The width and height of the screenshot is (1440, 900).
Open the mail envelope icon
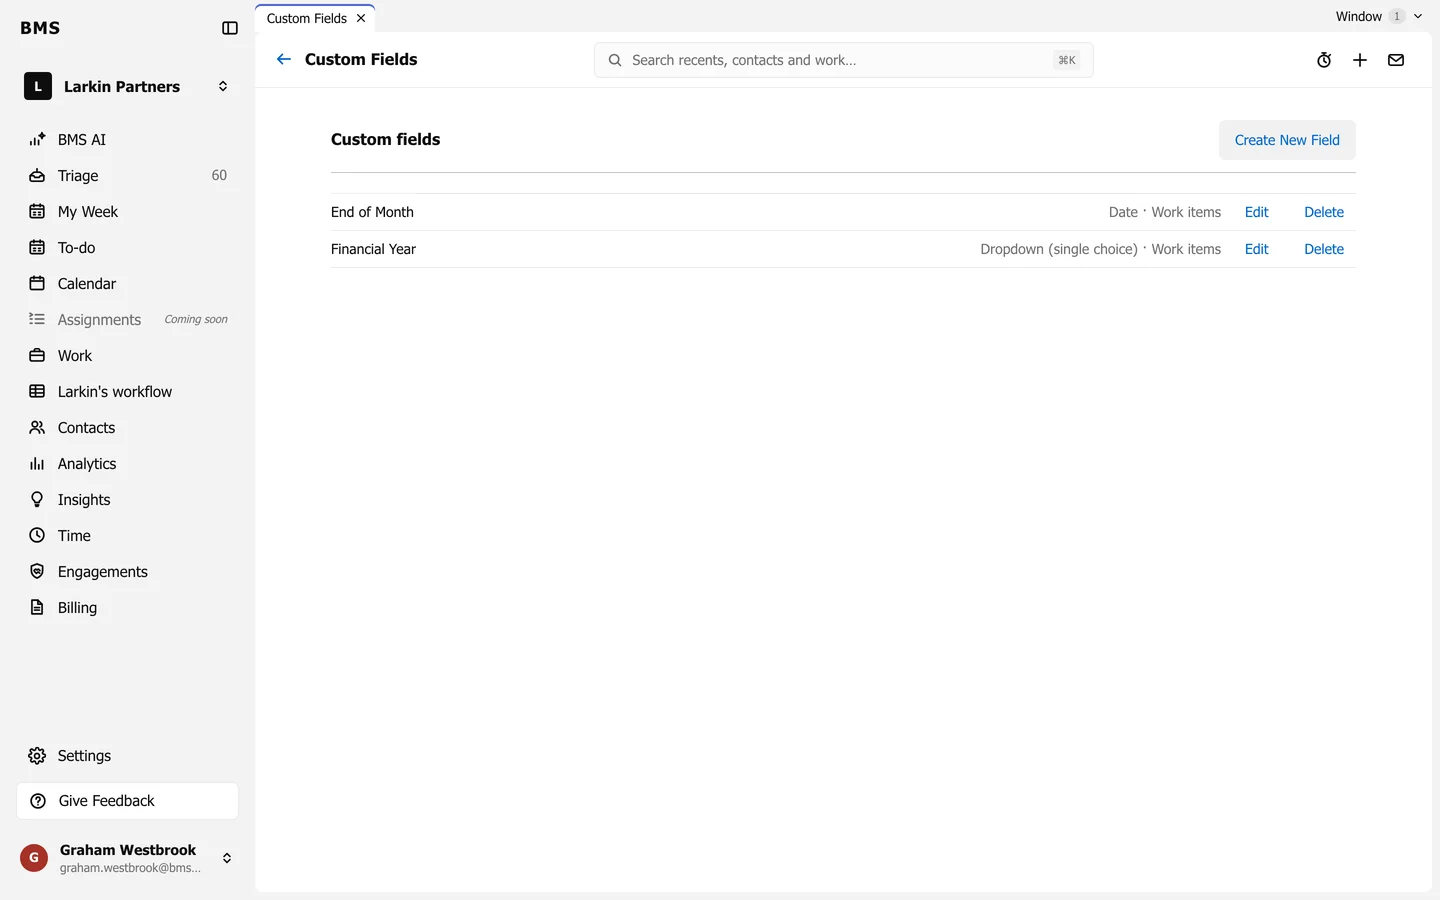(1396, 60)
